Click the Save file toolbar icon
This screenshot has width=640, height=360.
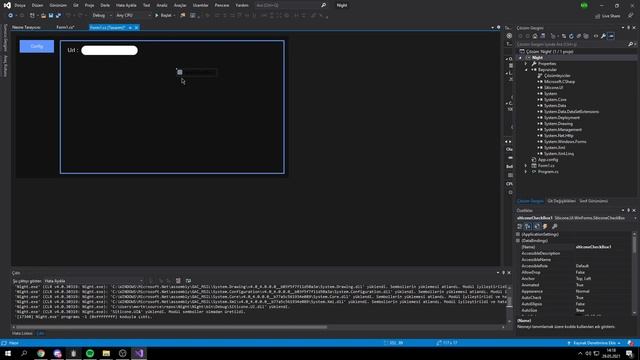pyautogui.click(x=51, y=16)
